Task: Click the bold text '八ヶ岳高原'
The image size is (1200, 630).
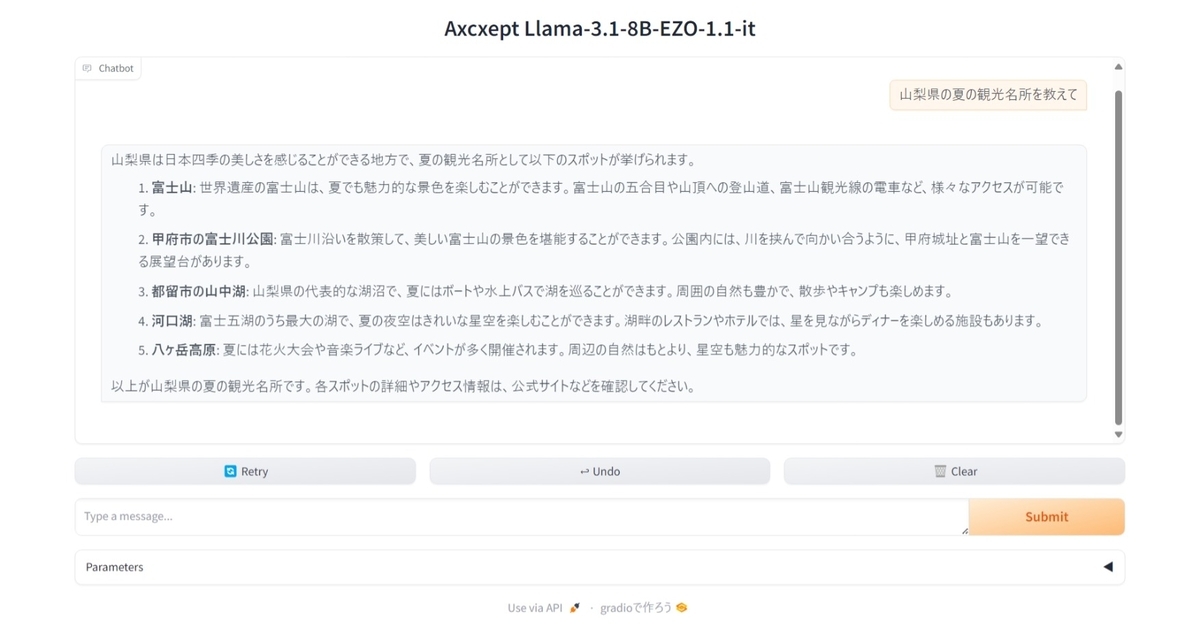Action: coord(185,350)
